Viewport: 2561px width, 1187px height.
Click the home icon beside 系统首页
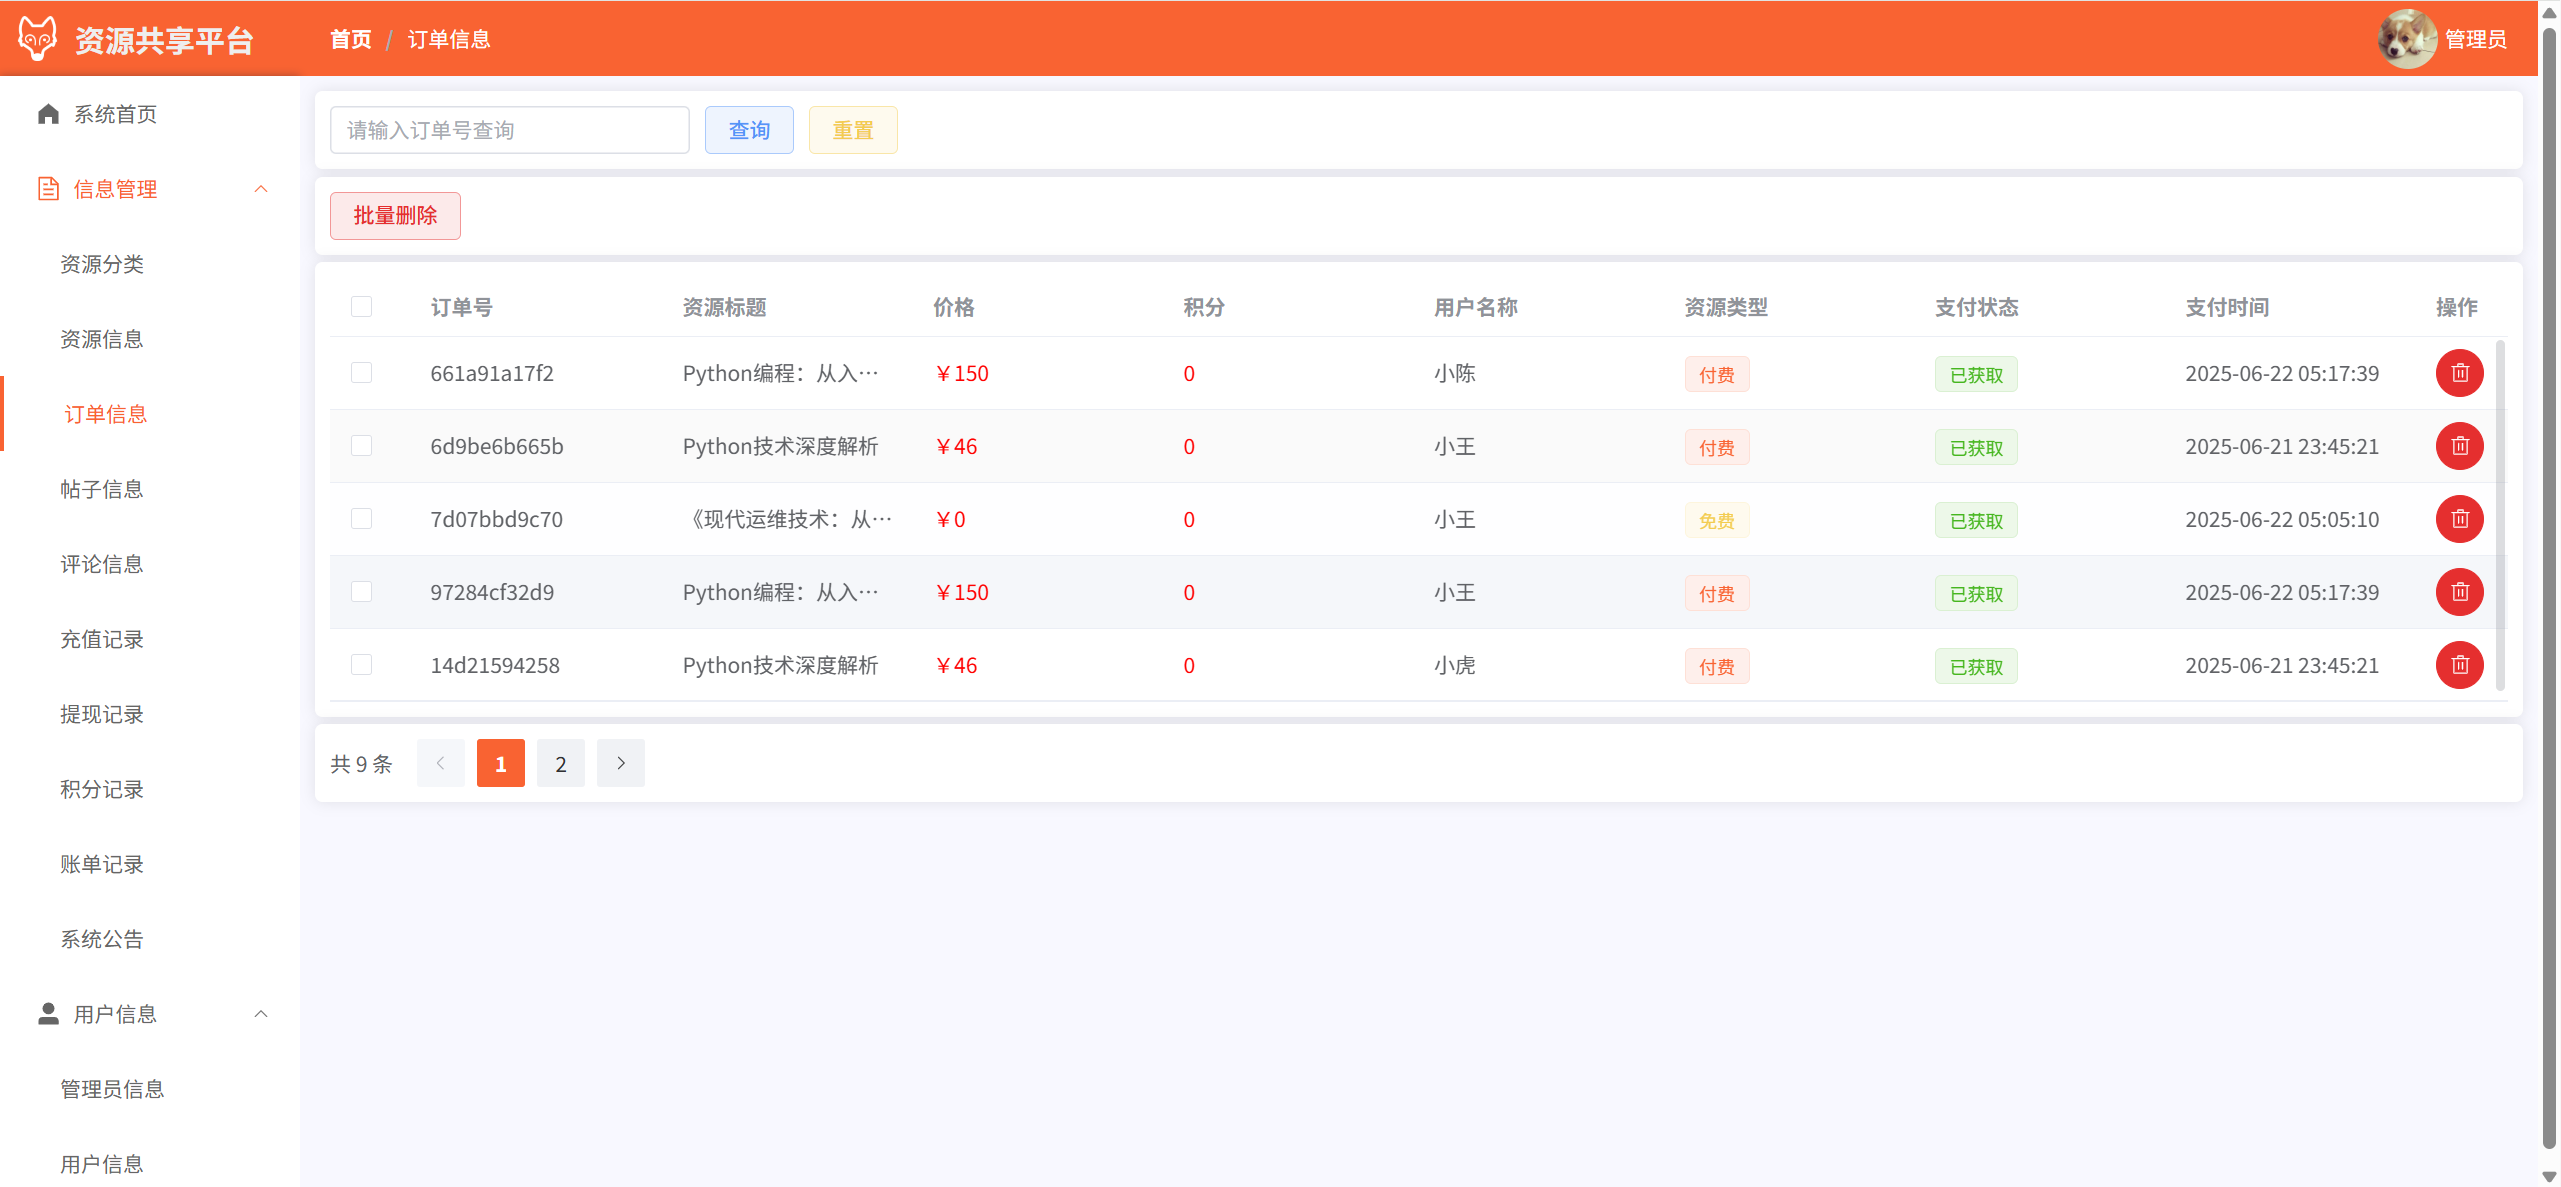click(48, 114)
